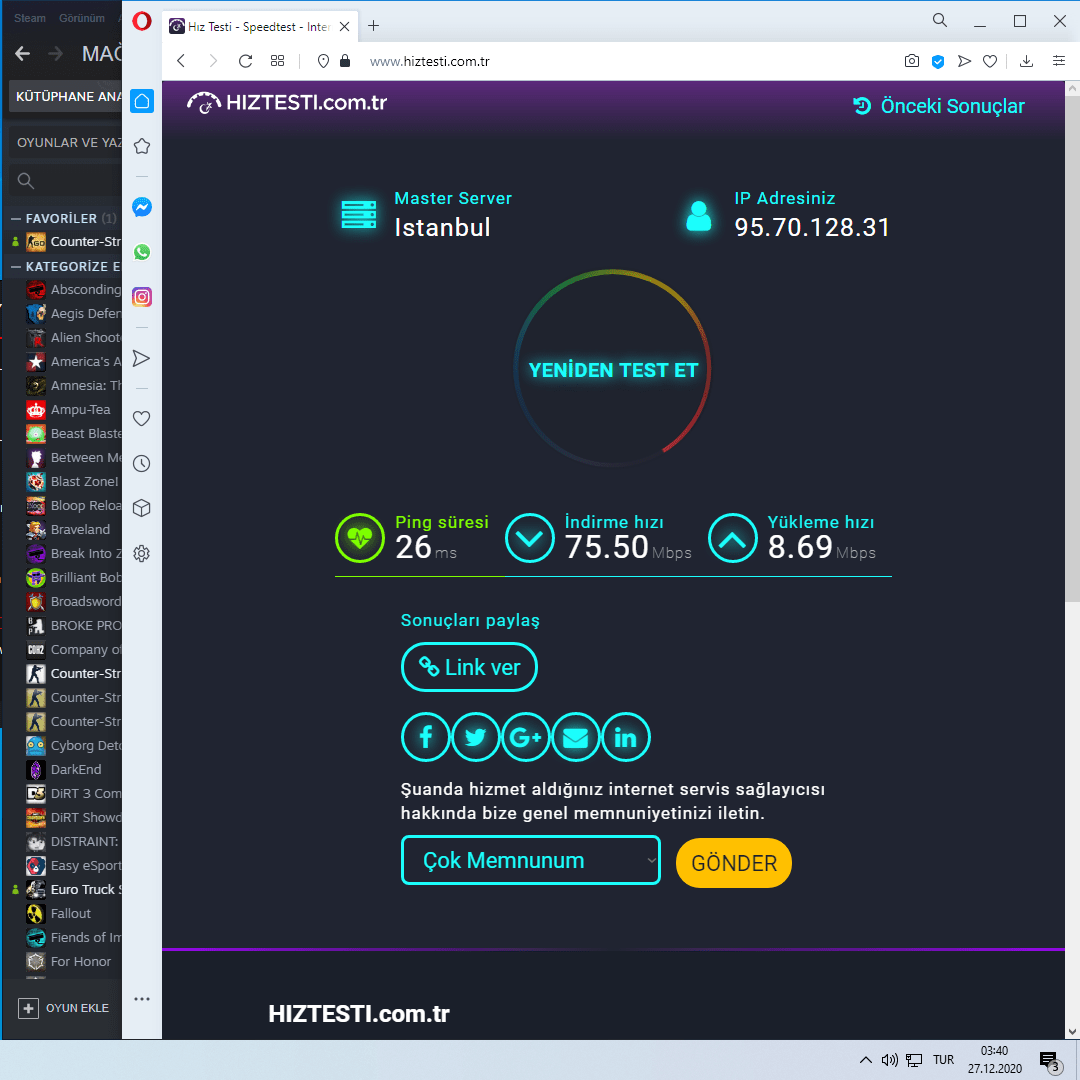
Task: Open the Opera menu logo
Action: [142, 21]
